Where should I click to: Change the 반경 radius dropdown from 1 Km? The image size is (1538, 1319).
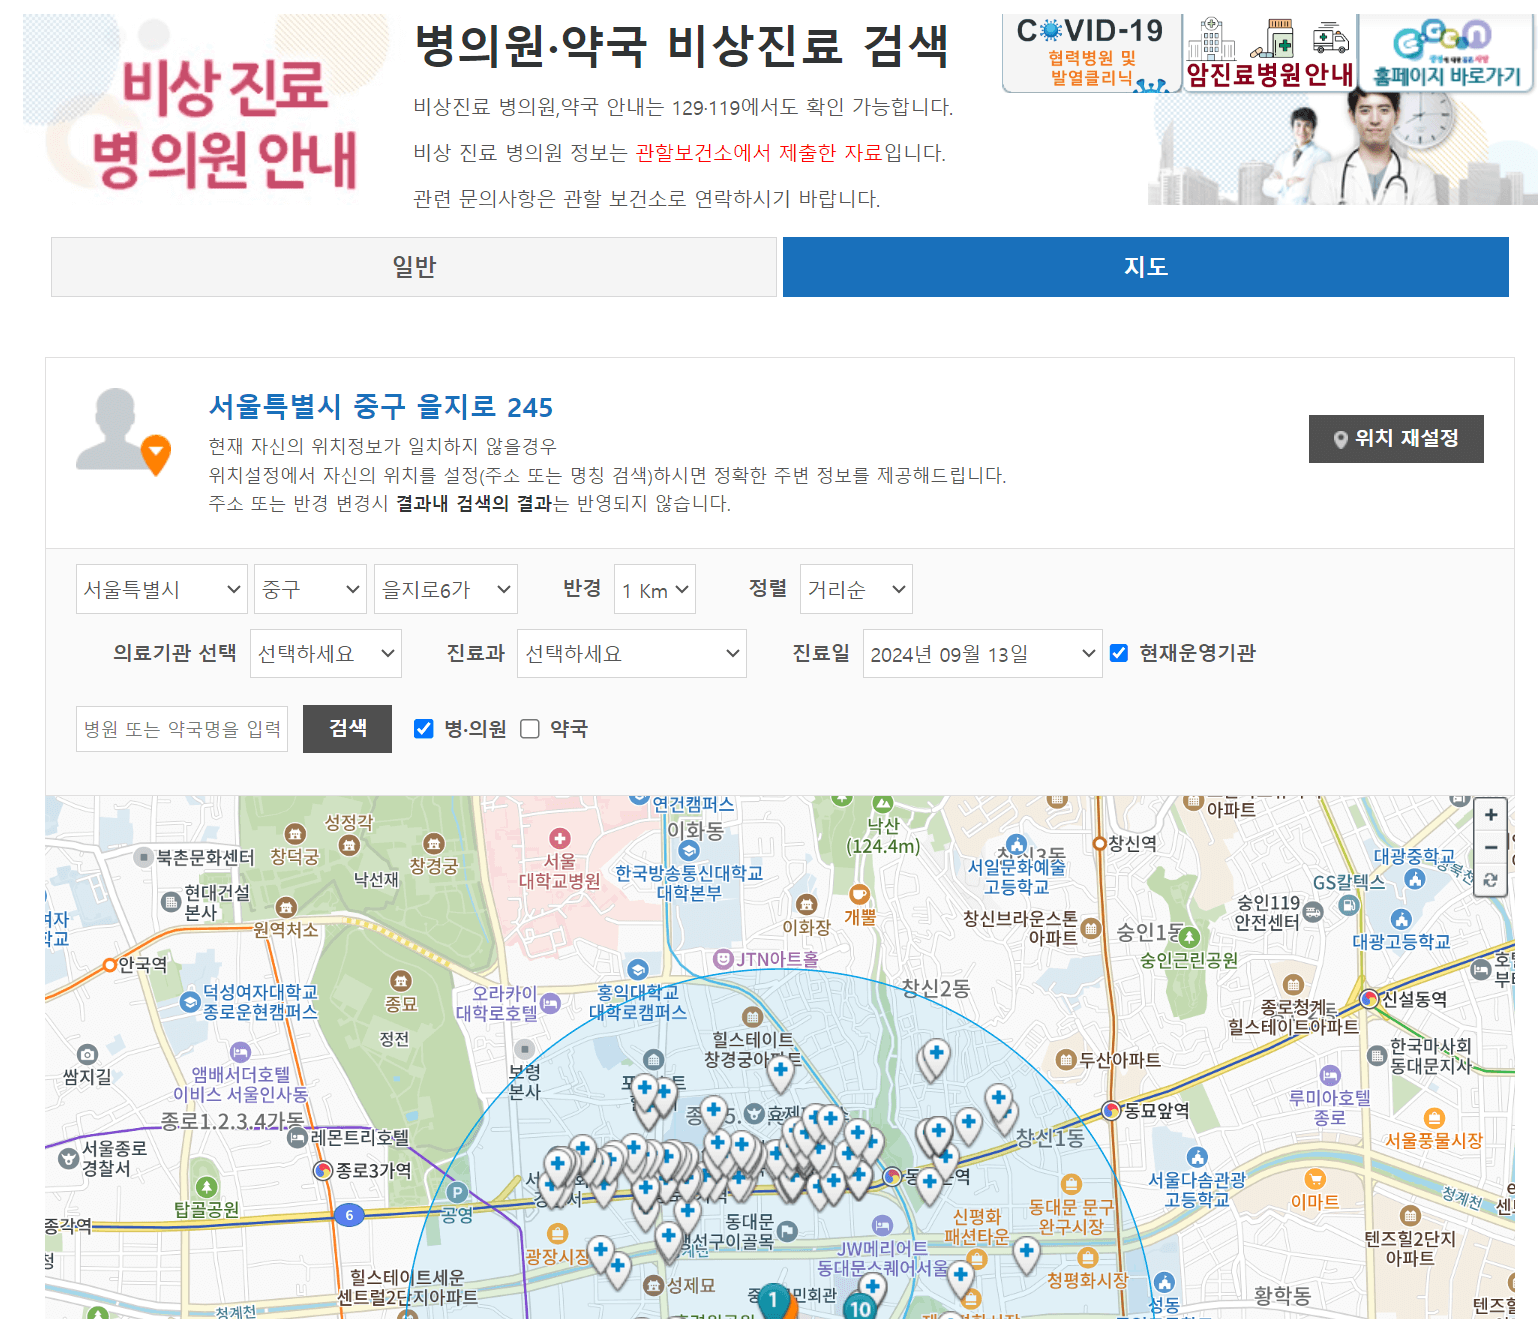654,589
